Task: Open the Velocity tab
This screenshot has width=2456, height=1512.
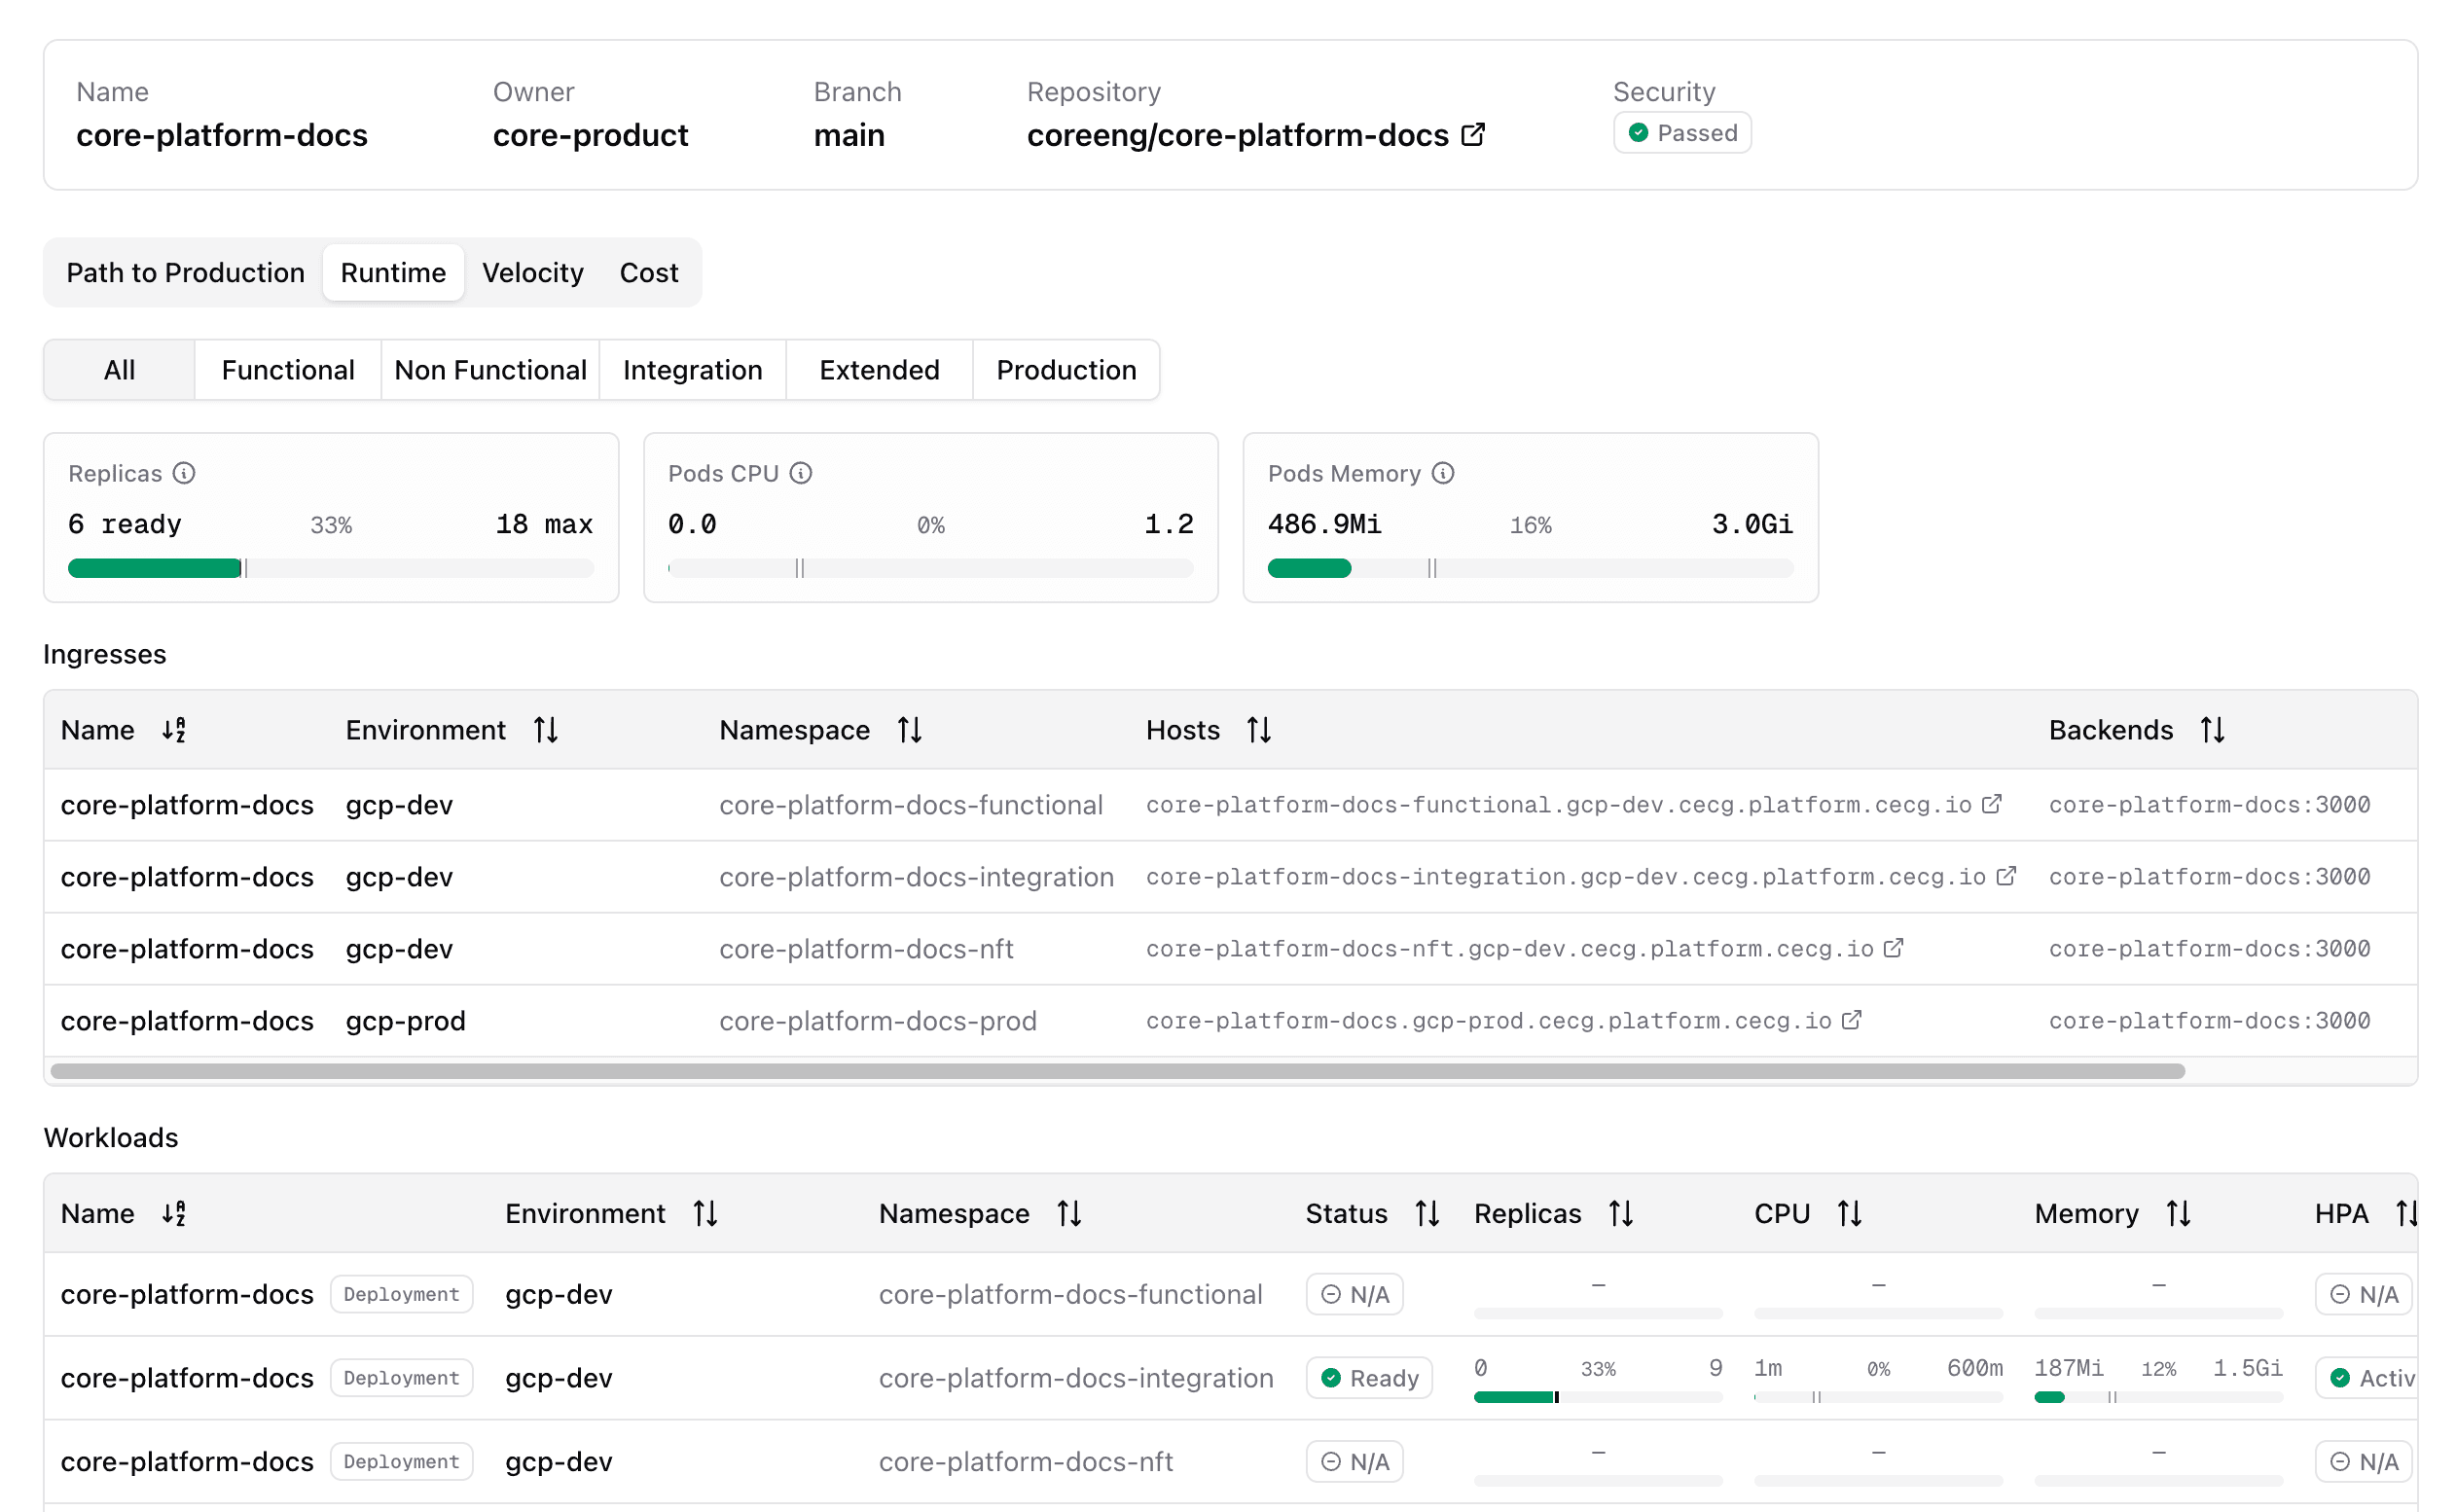Action: 533,273
